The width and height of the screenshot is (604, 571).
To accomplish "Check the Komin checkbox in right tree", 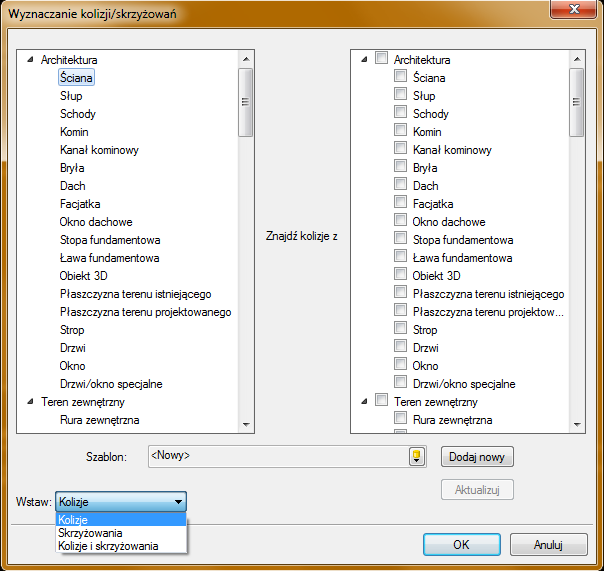I will tap(401, 130).
